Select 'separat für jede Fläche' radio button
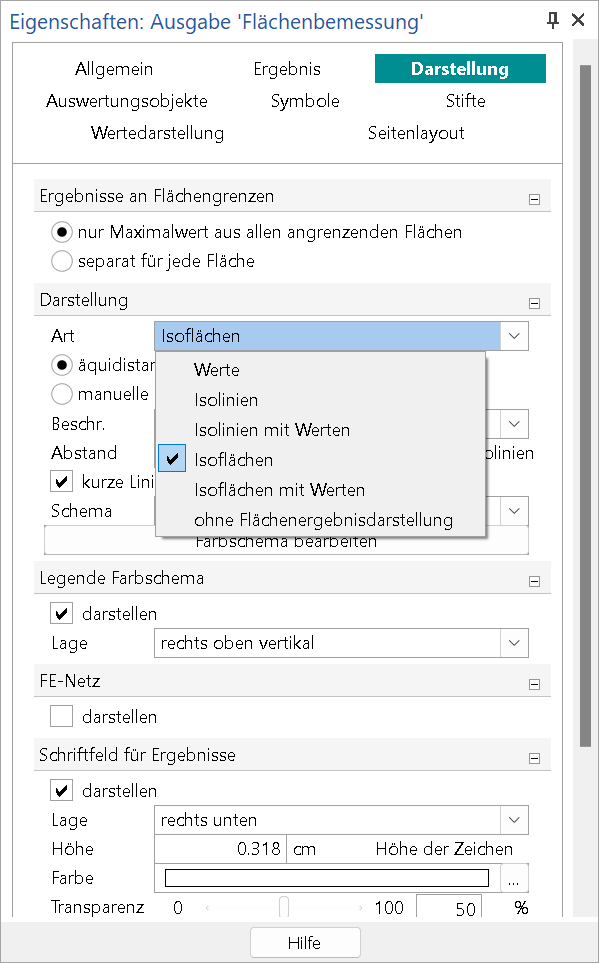This screenshot has height=963, width=599. pos(61,261)
